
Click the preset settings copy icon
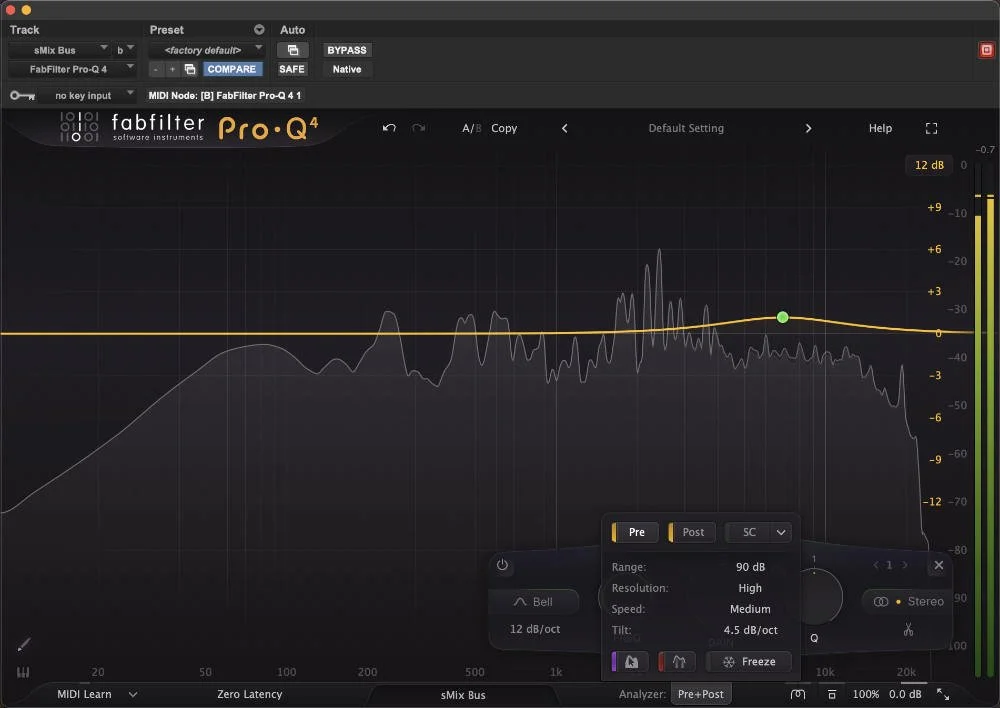[x=190, y=69]
